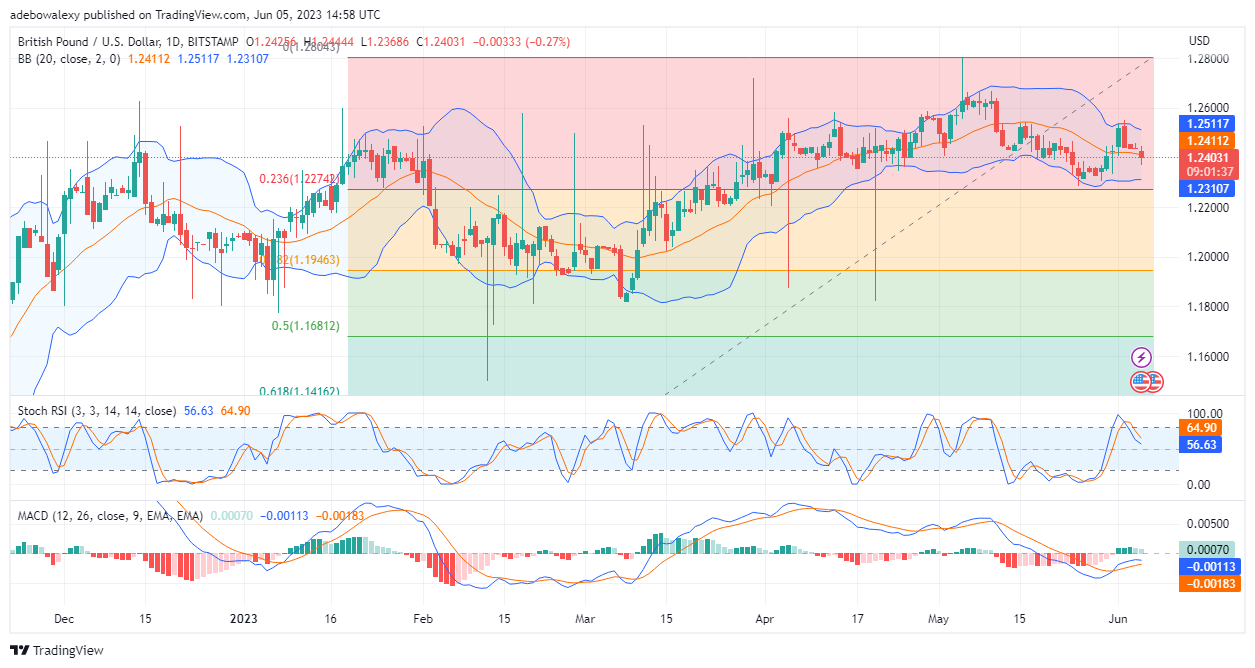1255x668 pixels.
Task: Click the Fibonacci 0.5(1.16812) level label
Action: [x=305, y=326]
